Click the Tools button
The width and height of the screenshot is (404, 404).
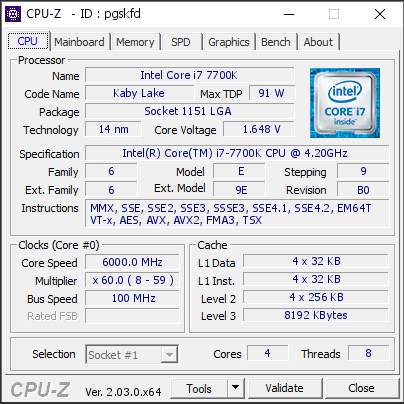coord(199,388)
